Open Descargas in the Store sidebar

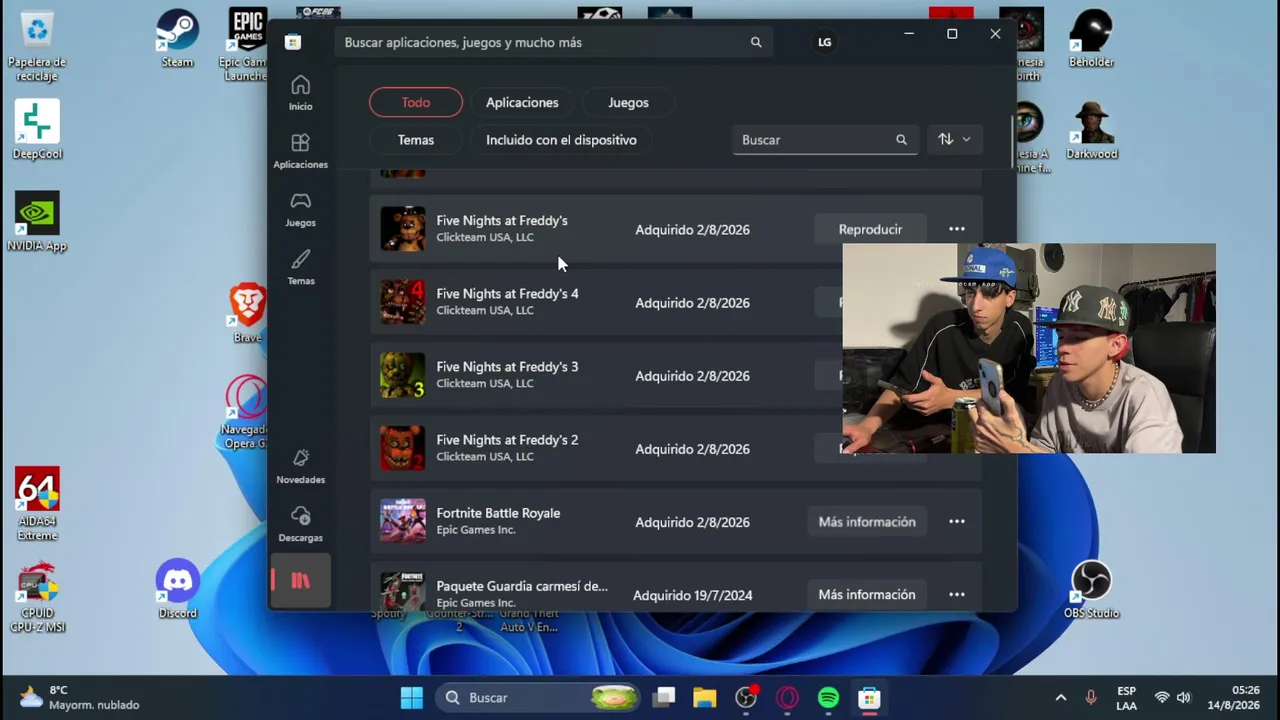[300, 524]
